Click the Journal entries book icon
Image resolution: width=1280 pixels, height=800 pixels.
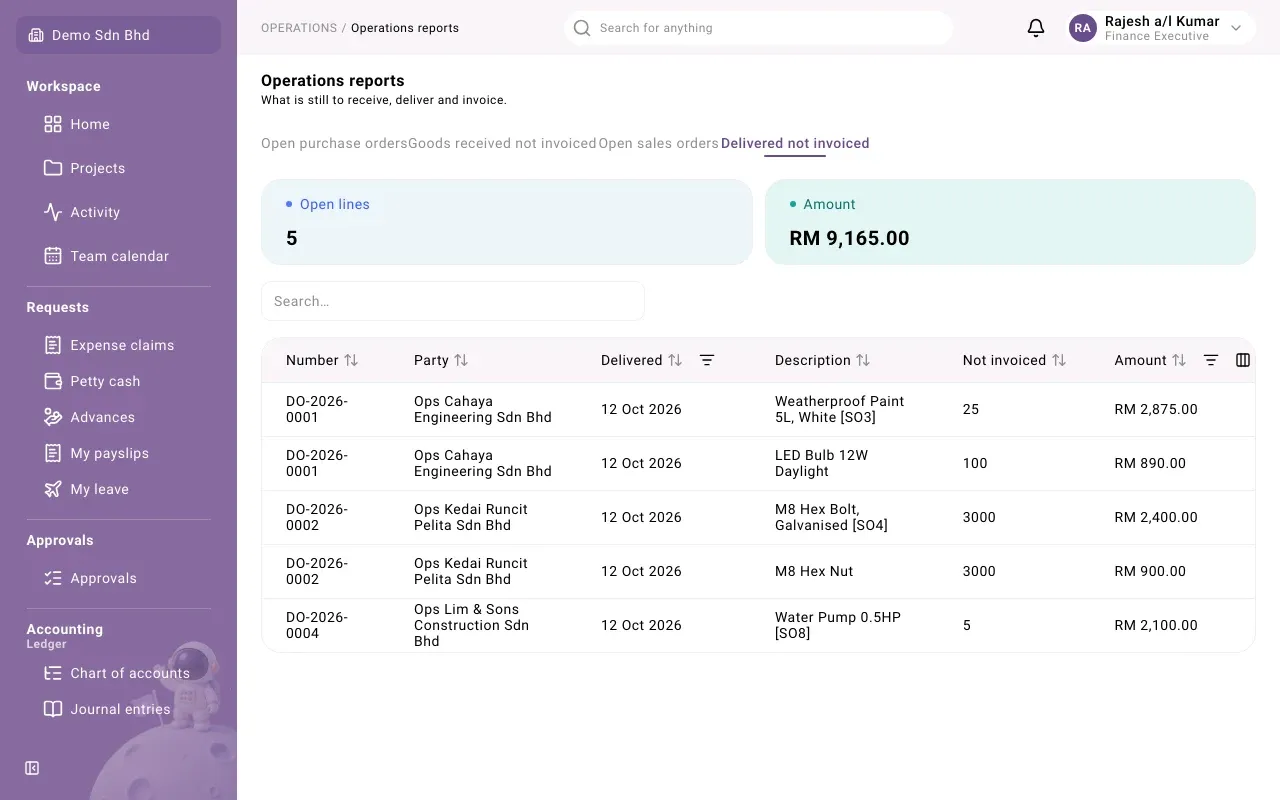53,709
